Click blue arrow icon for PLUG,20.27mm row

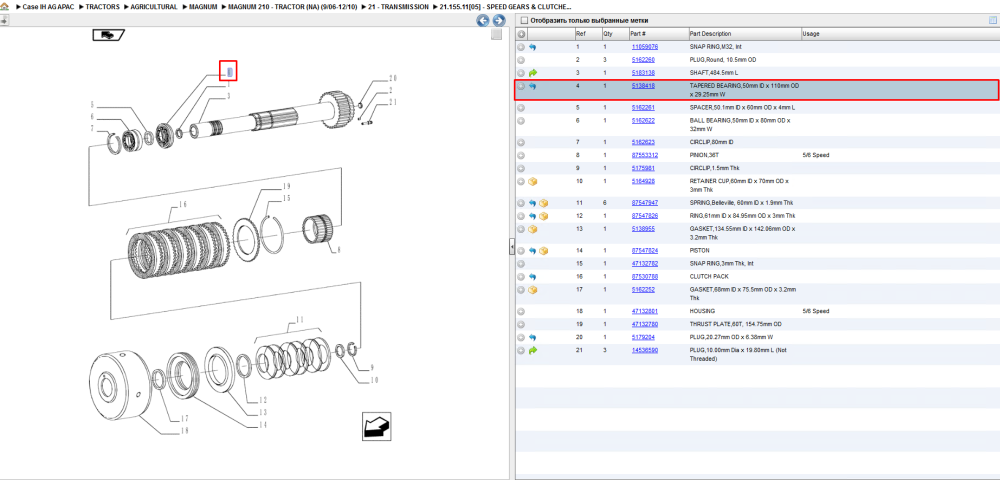pos(533,337)
